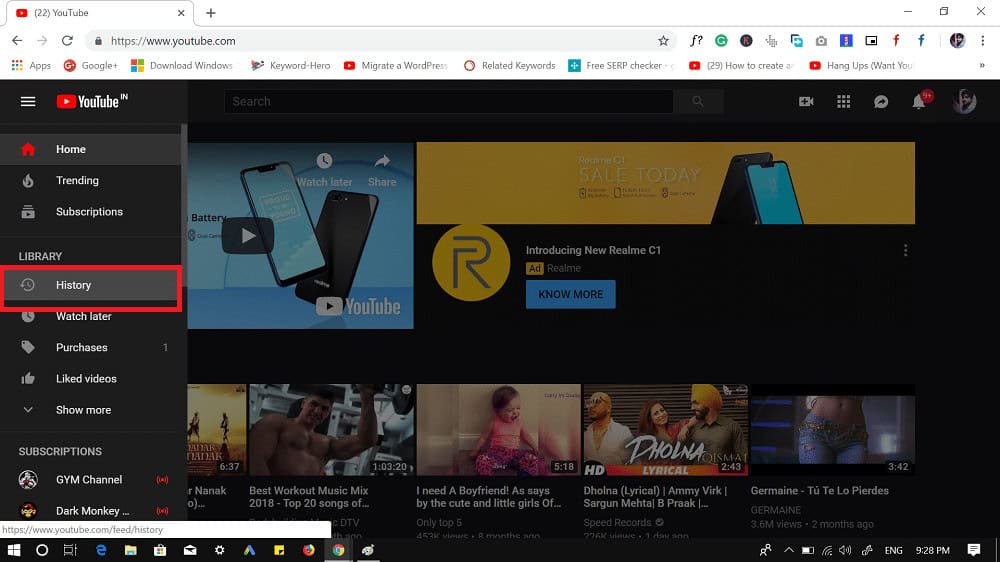Go back in browser
Screen dimensions: 1000x562
pos(17,41)
